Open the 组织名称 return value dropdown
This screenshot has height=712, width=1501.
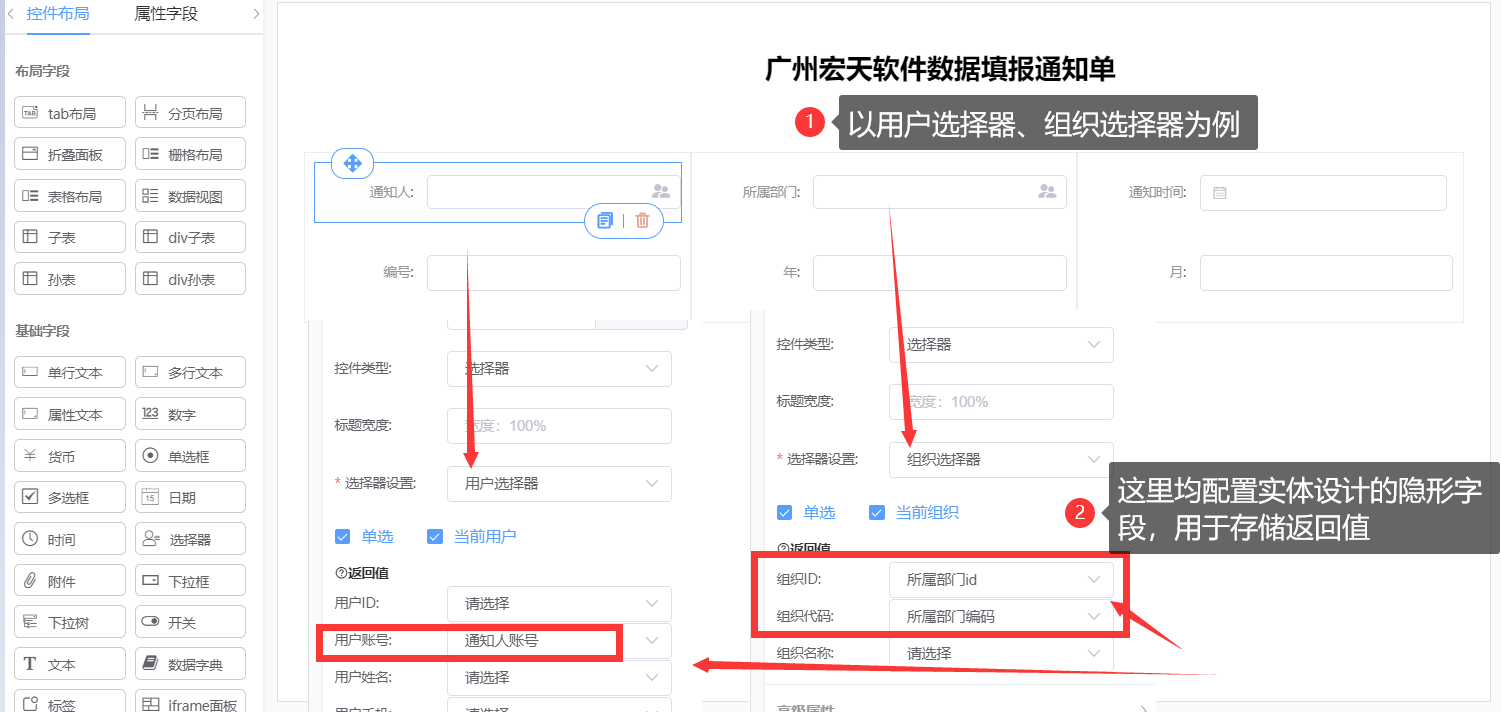pyautogui.click(x=1001, y=653)
